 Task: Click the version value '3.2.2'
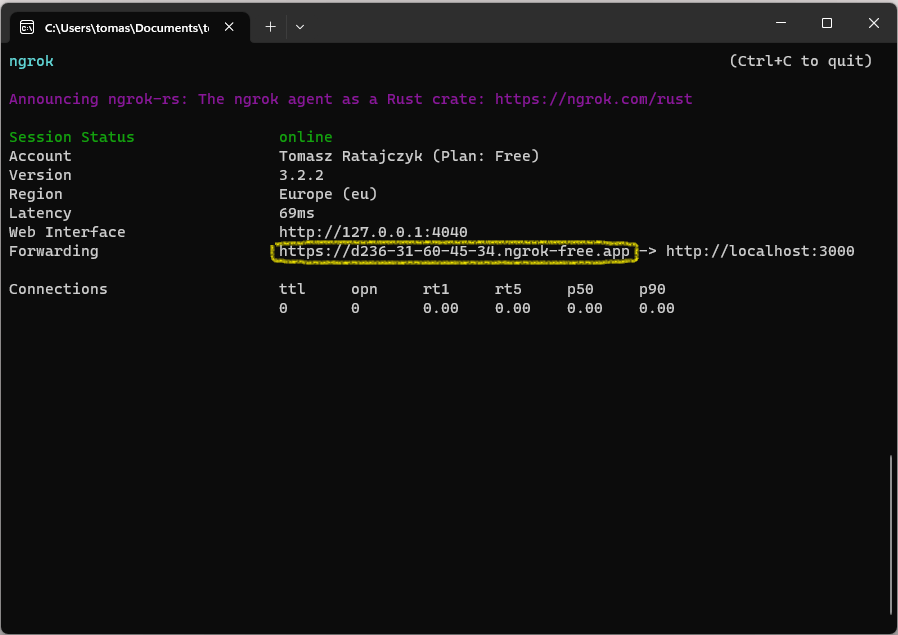tap(301, 175)
